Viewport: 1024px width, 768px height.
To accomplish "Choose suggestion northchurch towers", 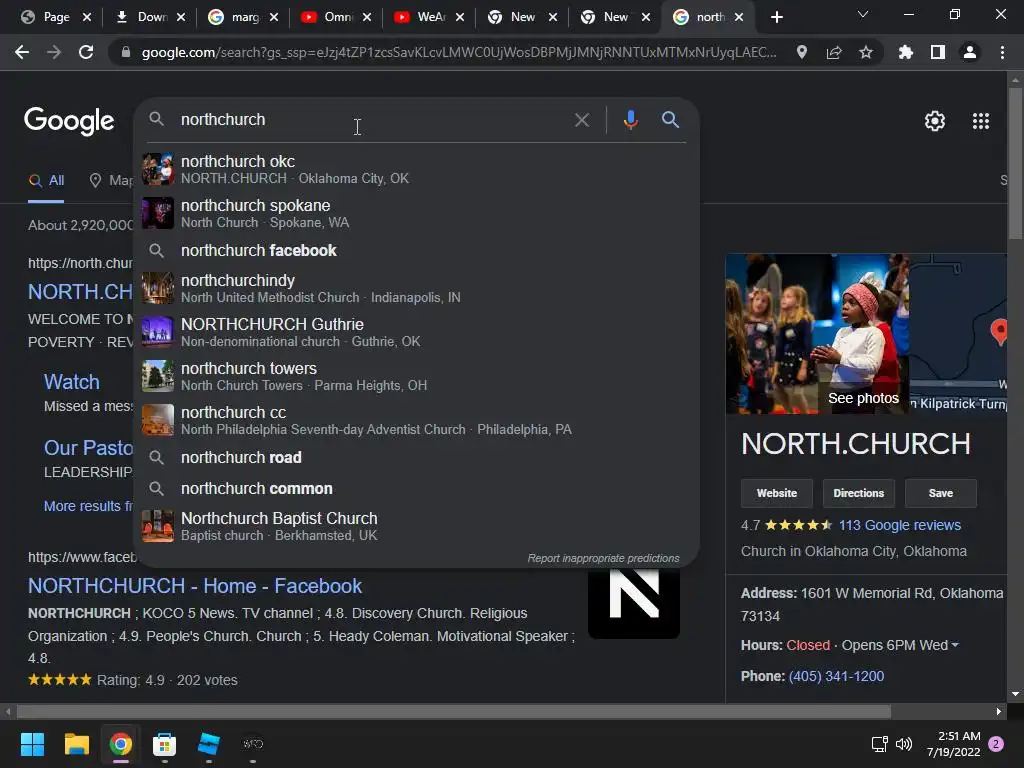I will (416, 376).
